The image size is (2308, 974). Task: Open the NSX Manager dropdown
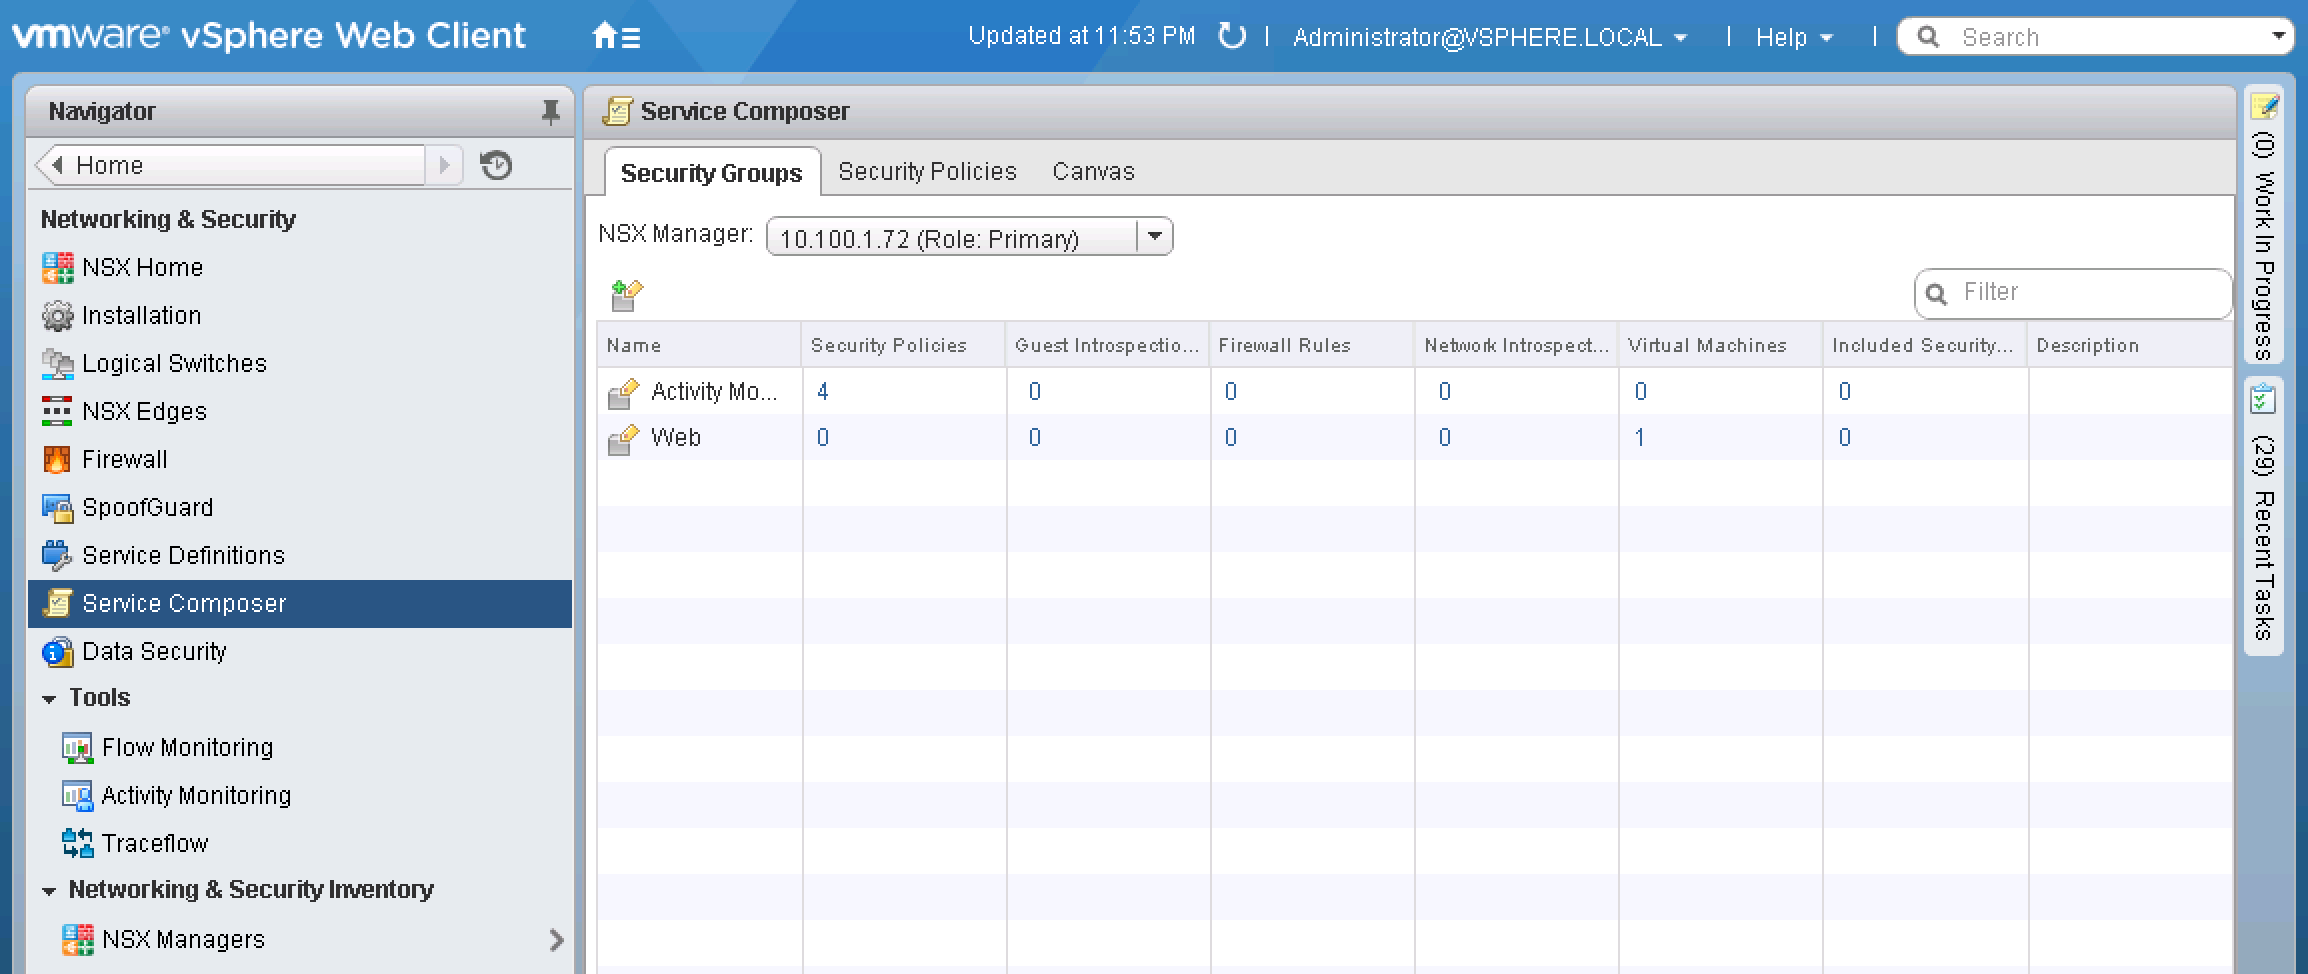[1154, 237]
